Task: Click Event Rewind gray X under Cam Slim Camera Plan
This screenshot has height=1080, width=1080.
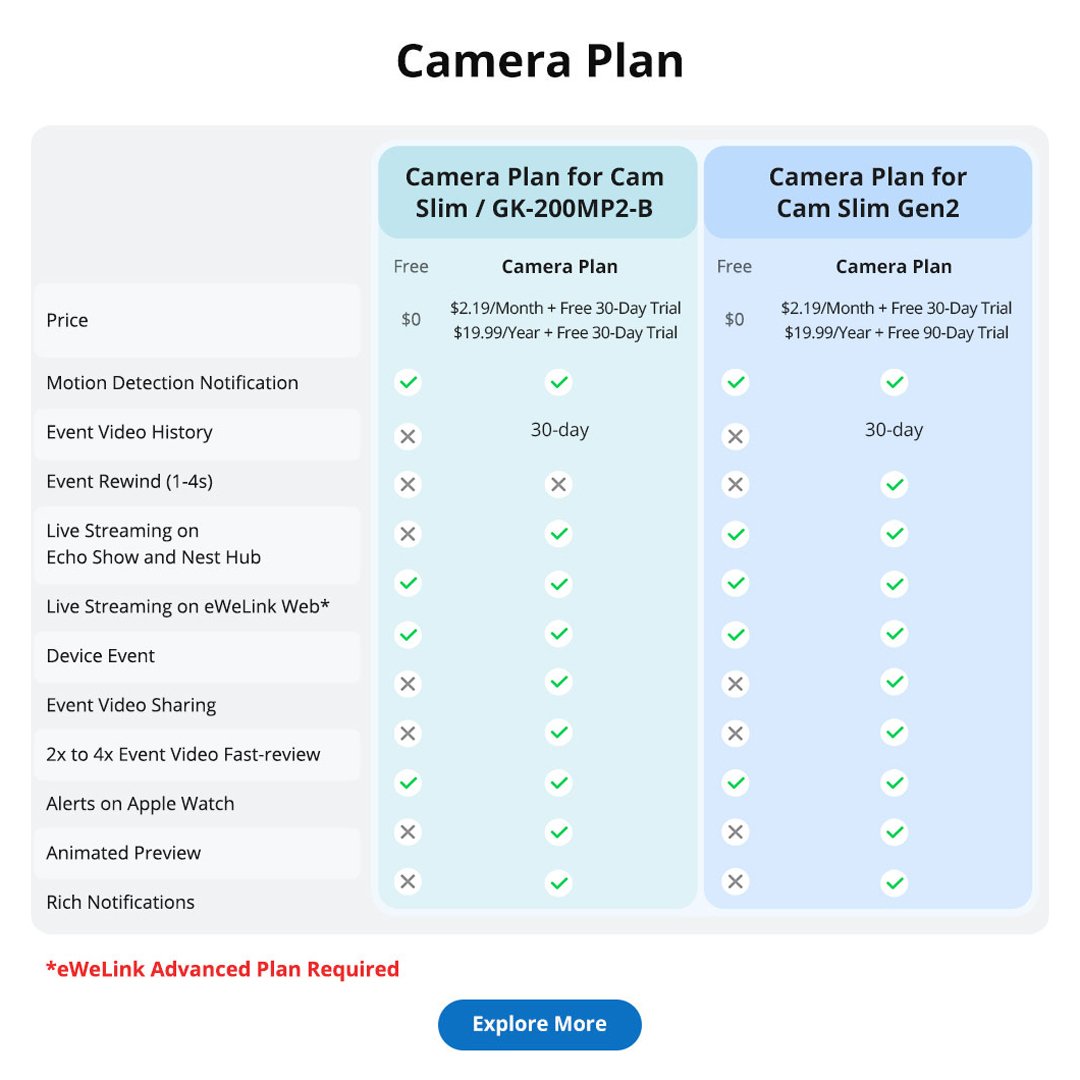Action: pyautogui.click(x=559, y=485)
